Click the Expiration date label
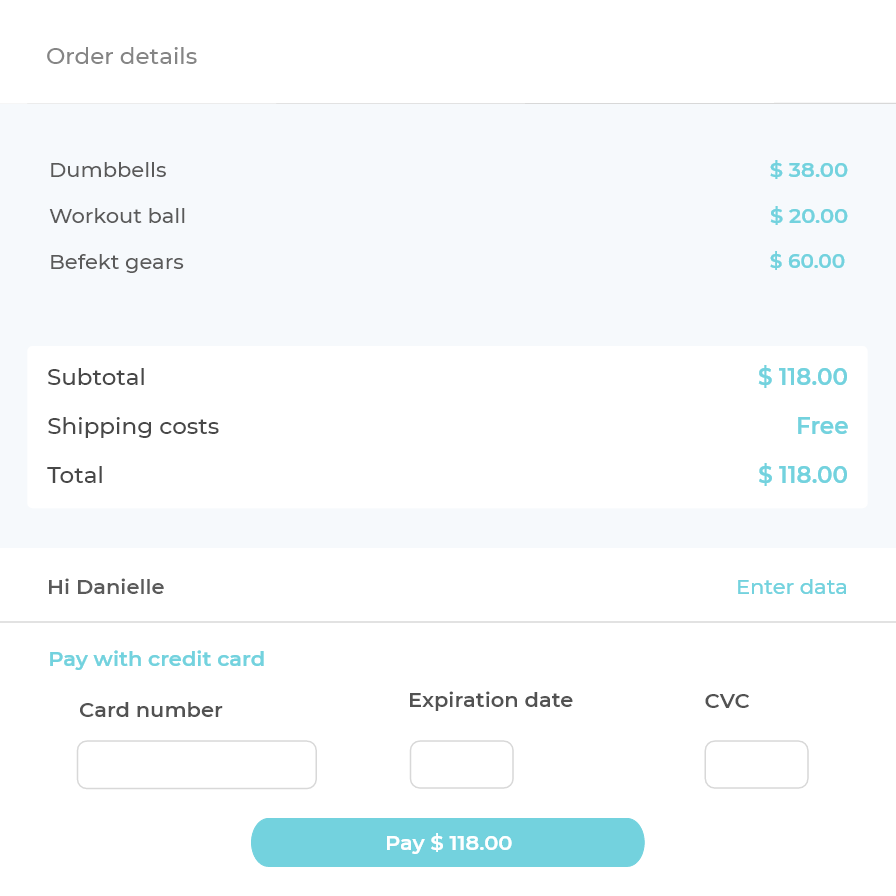 [491, 700]
